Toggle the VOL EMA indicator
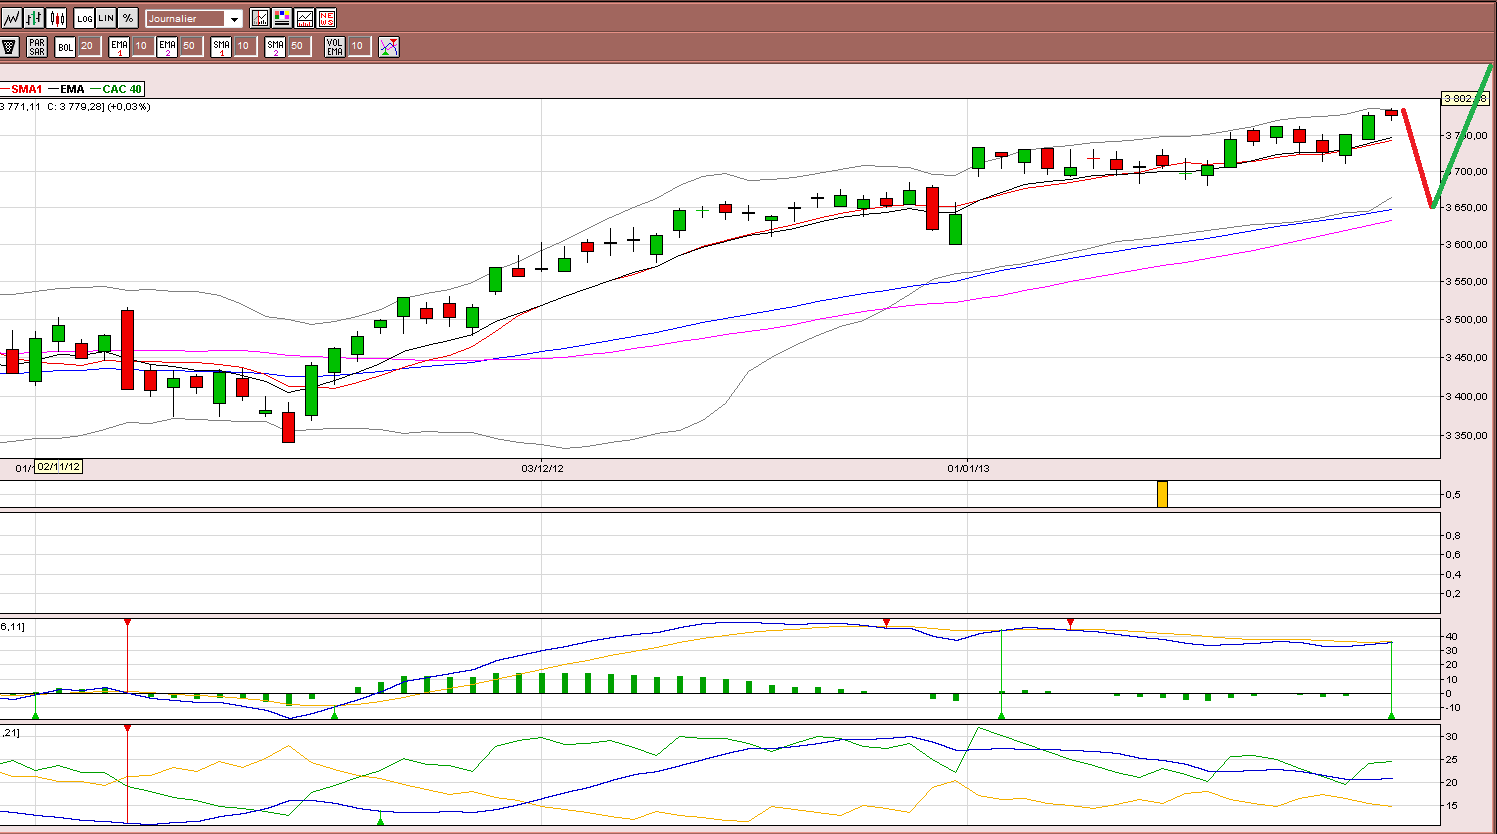Viewport: 1497px width, 834px height. [x=335, y=46]
